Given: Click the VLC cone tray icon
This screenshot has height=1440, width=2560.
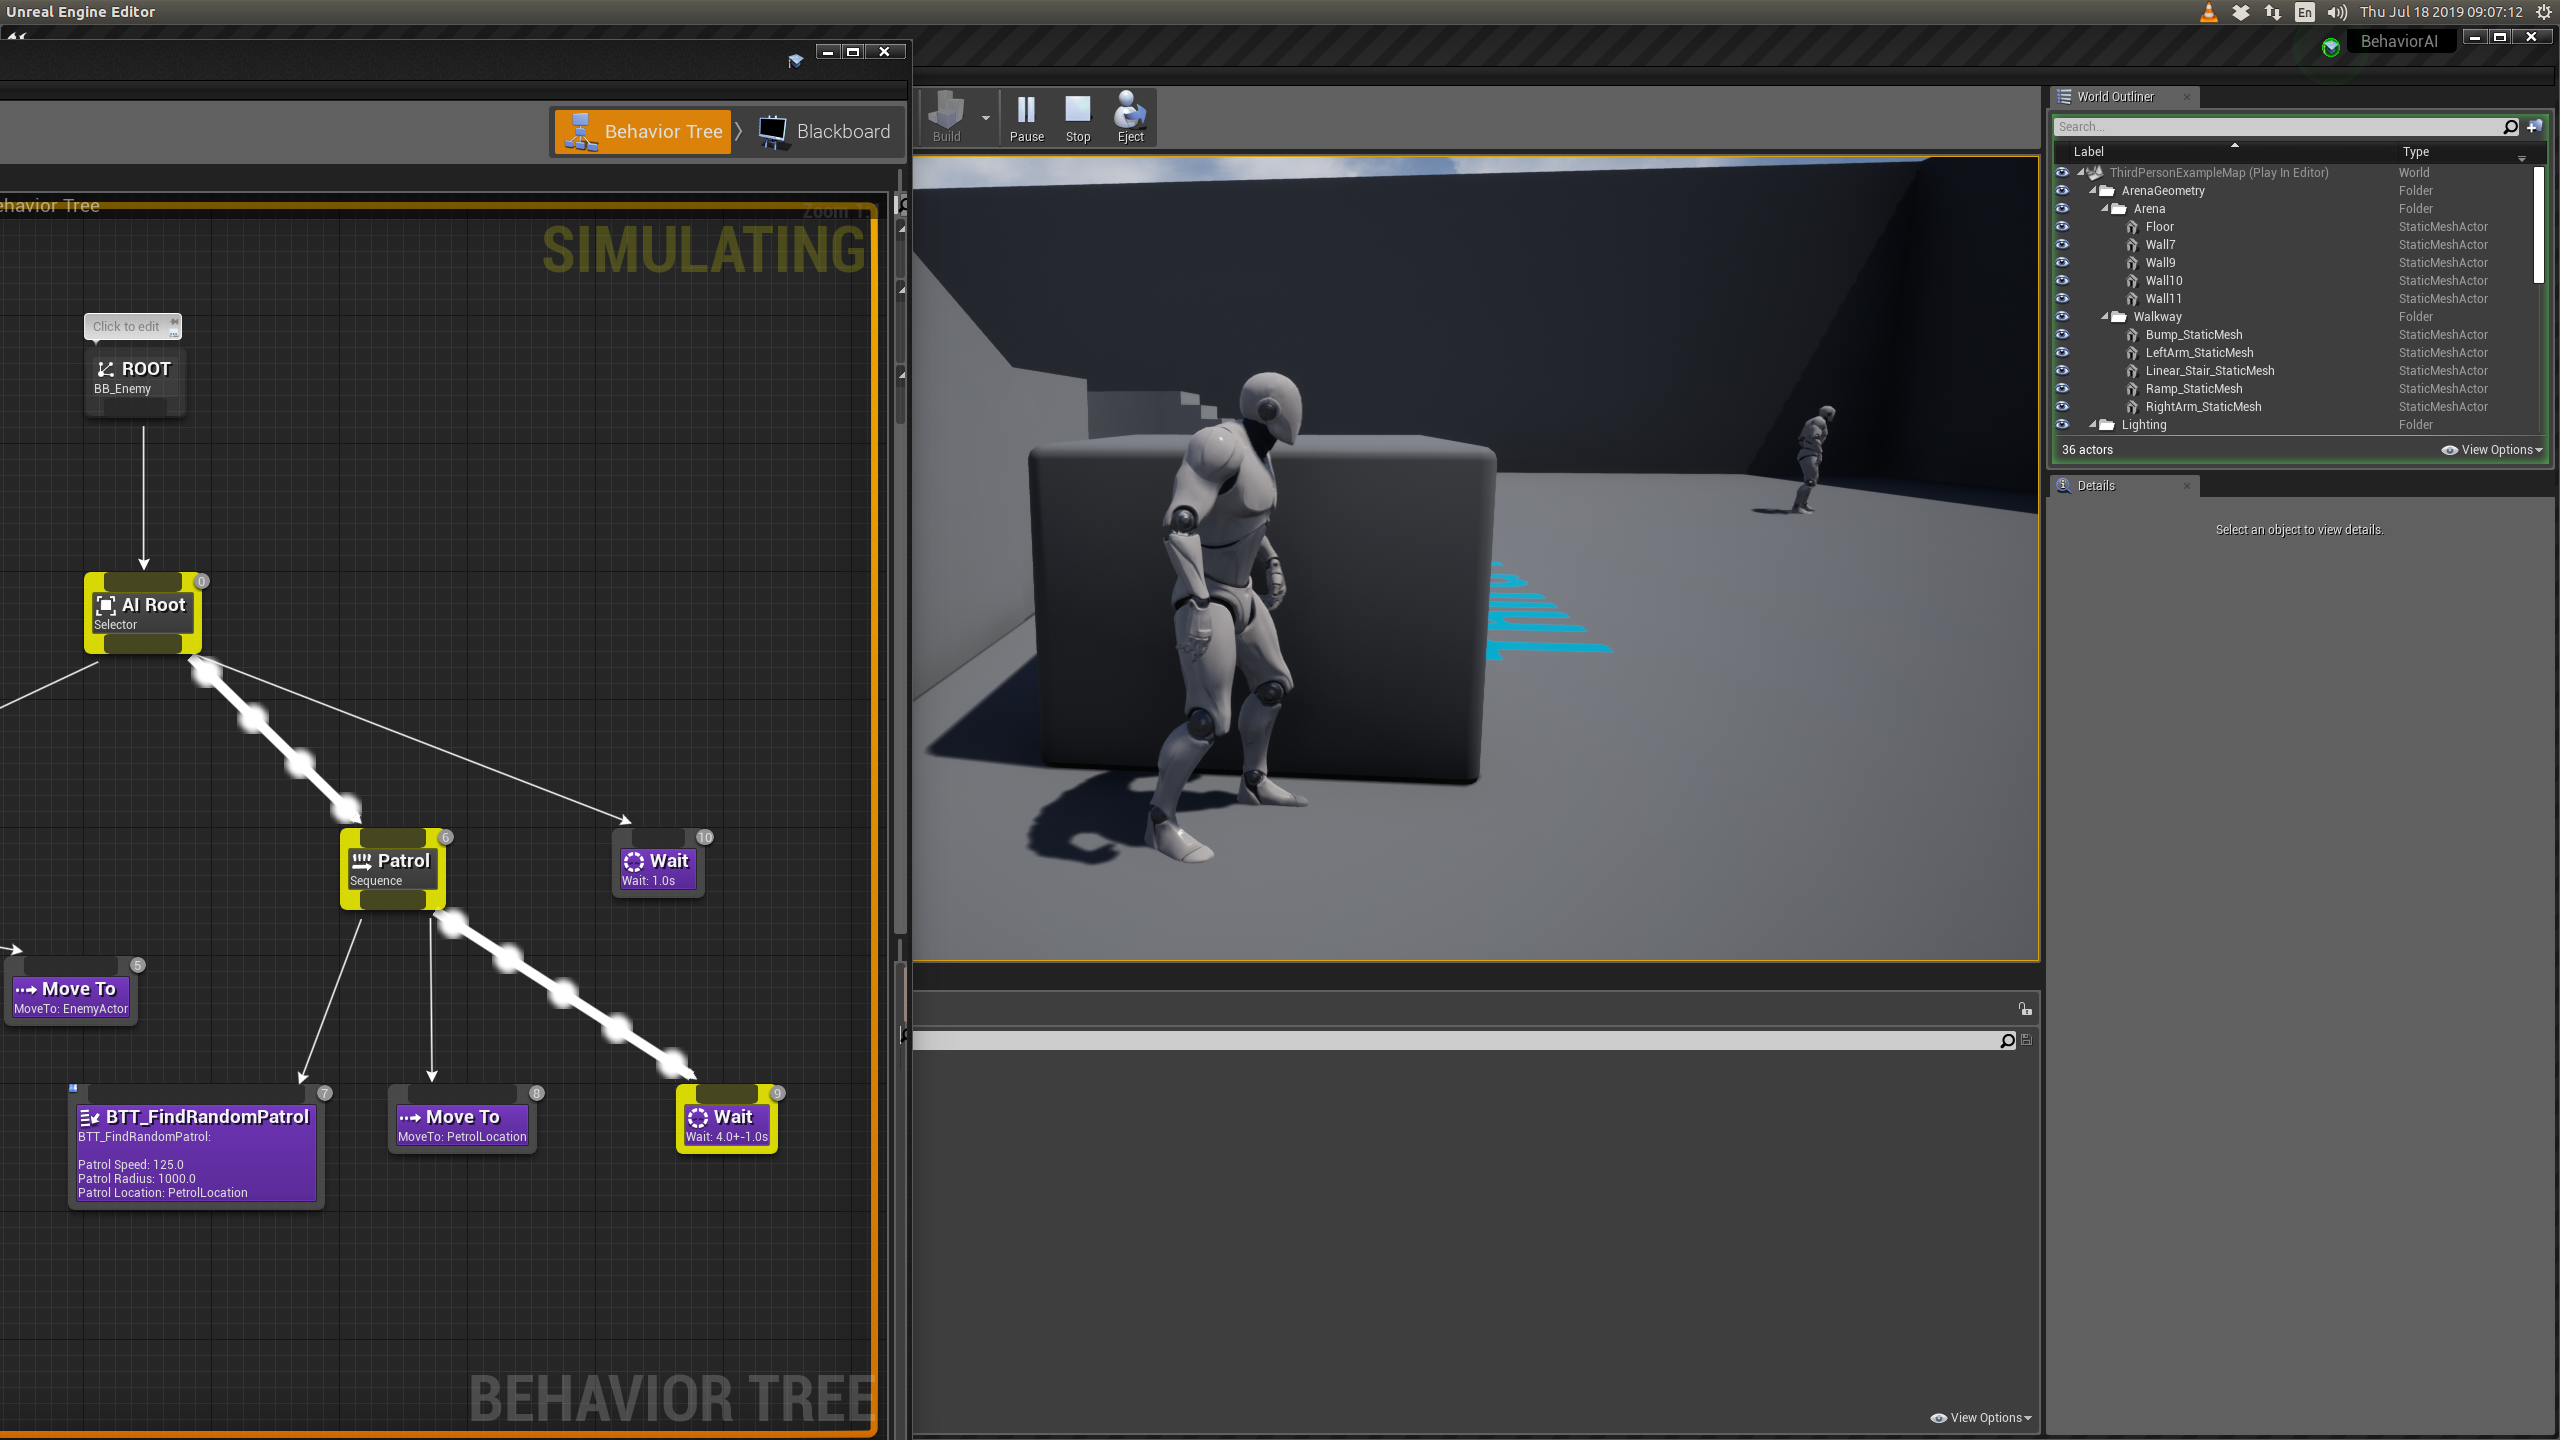Looking at the screenshot, I should point(2209,12).
